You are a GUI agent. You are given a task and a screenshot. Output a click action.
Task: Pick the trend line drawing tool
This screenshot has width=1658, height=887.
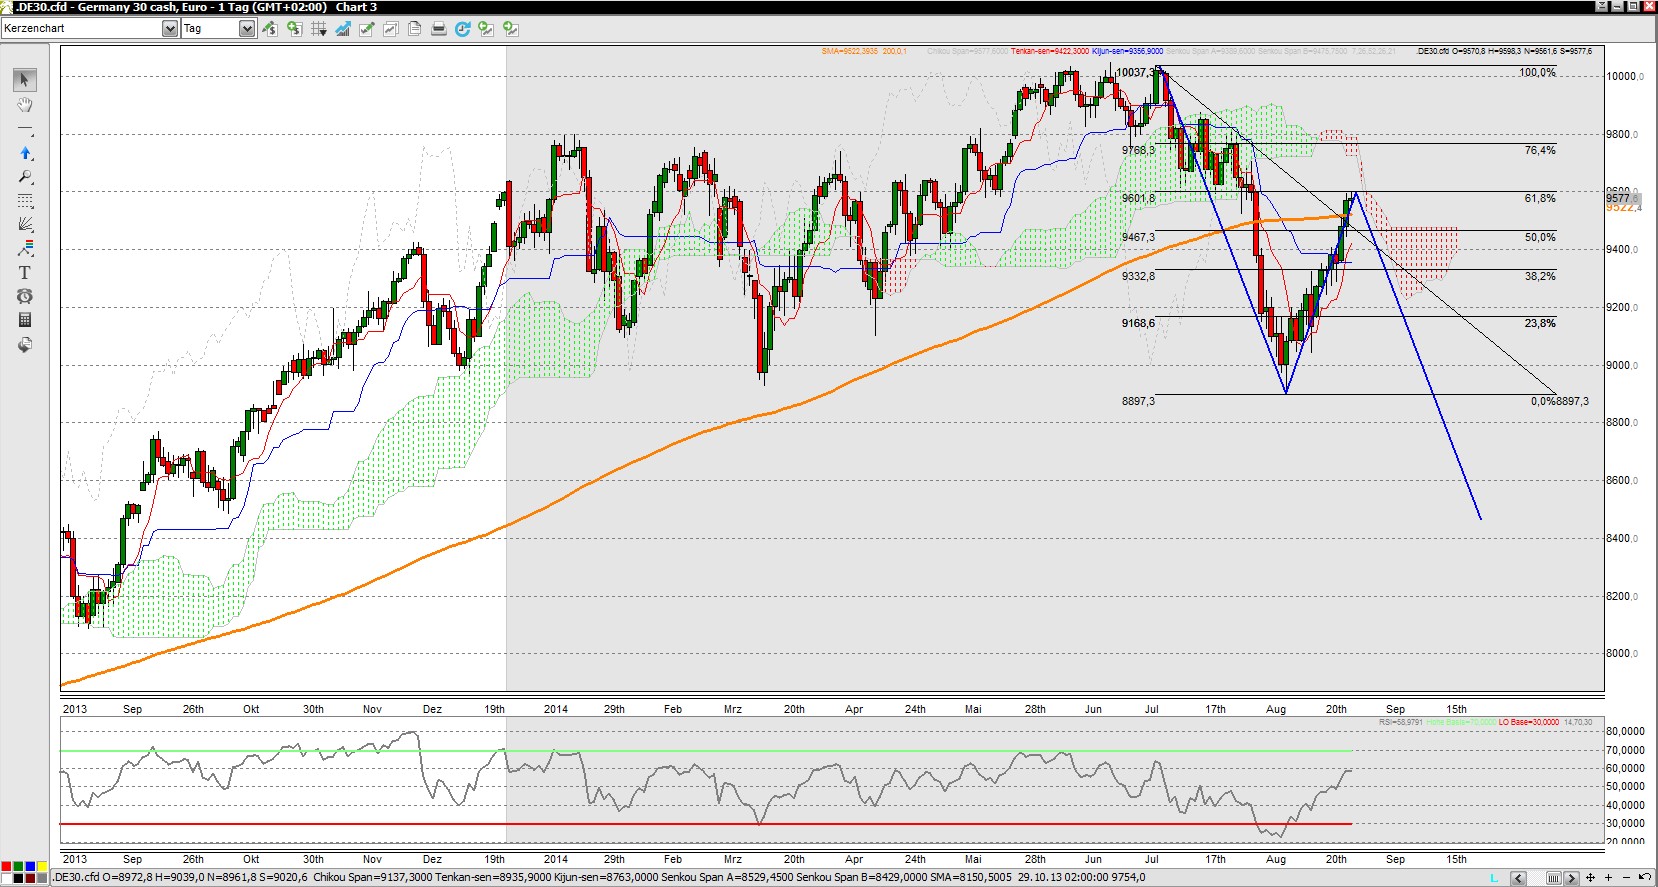25,130
